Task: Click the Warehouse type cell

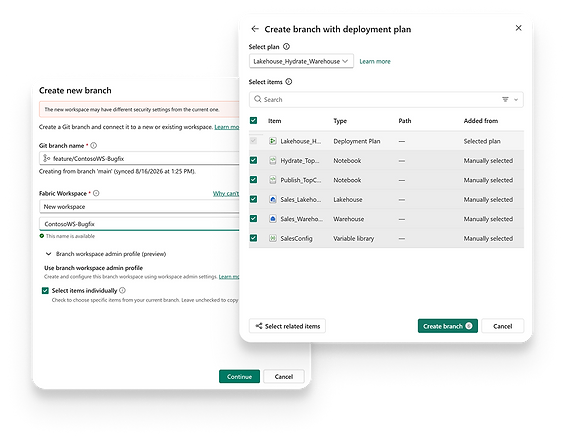Action: tap(348, 219)
